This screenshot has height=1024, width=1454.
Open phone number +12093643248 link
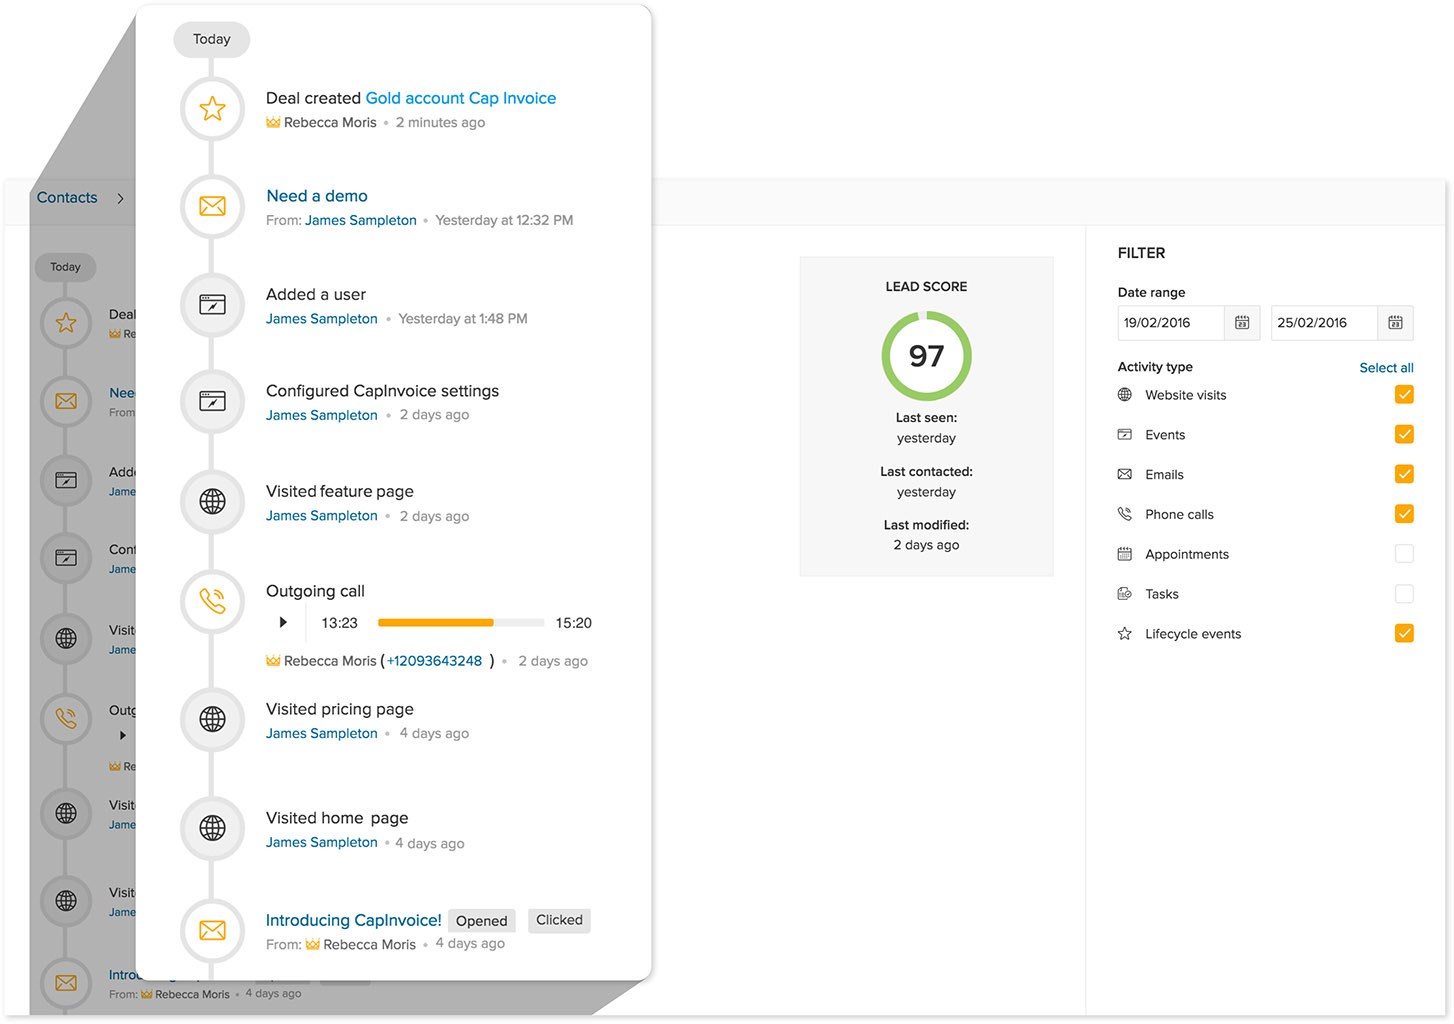pos(434,661)
